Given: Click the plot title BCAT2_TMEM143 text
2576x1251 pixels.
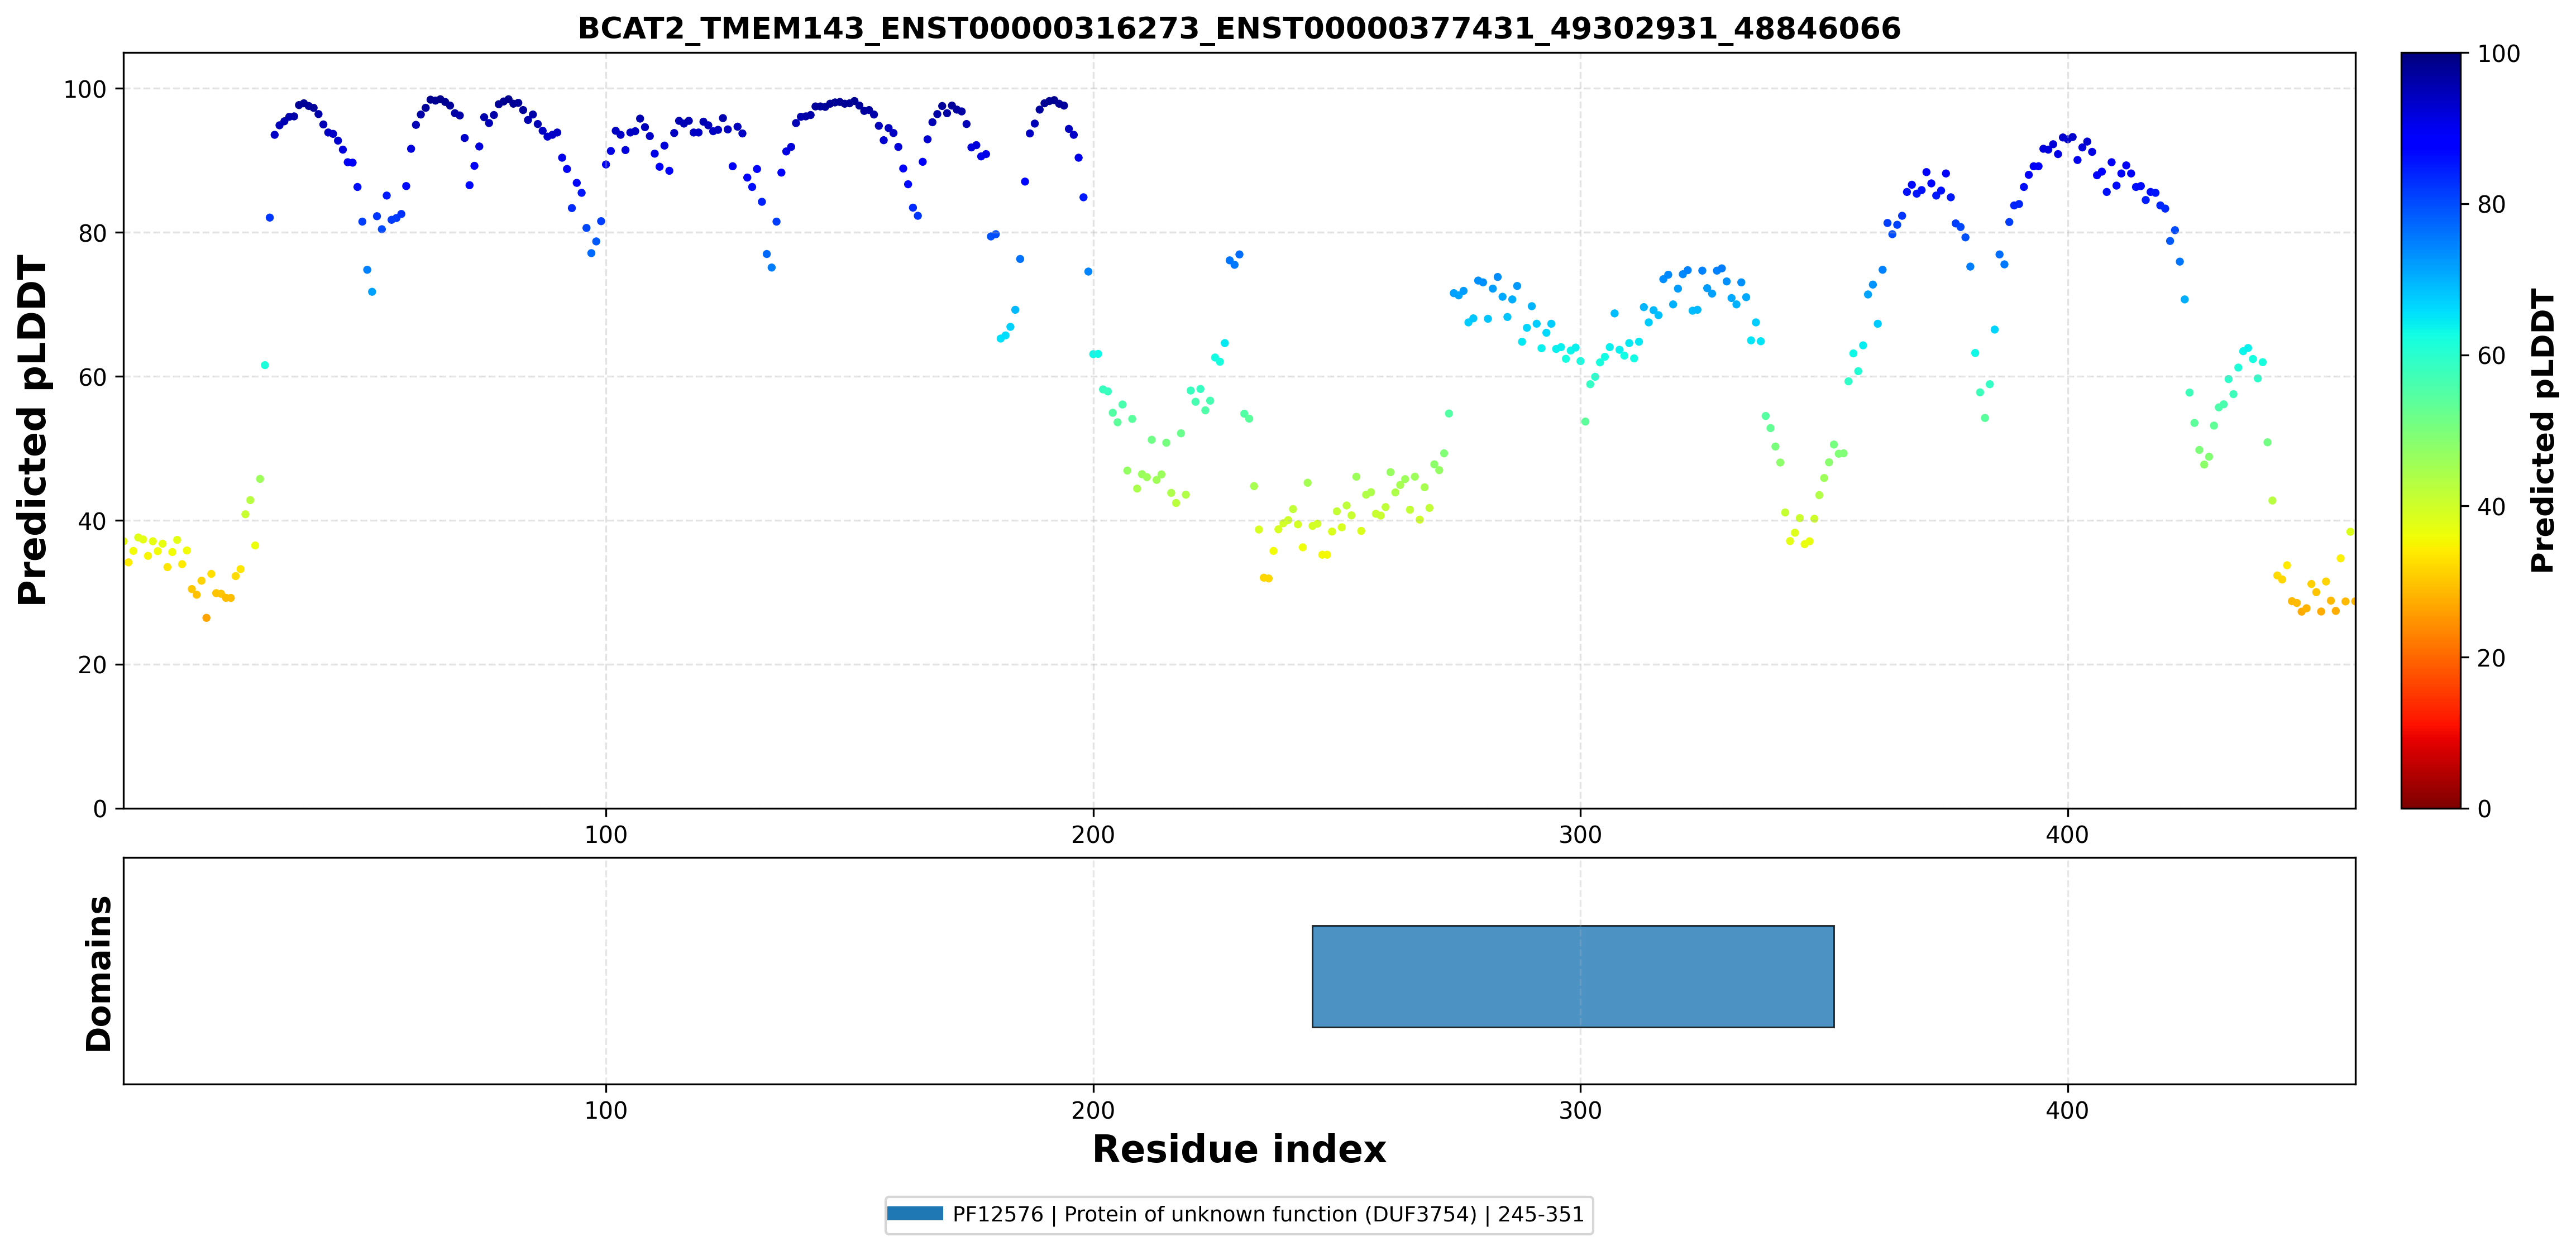Looking at the screenshot, I should [1239, 28].
